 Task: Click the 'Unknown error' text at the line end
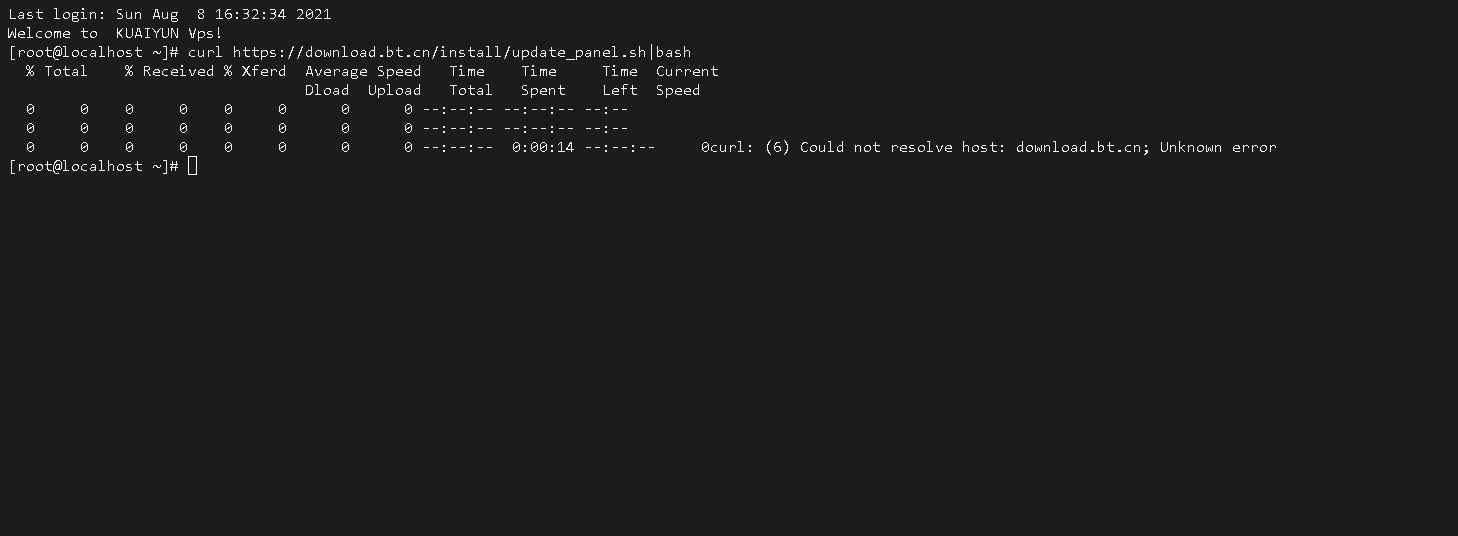click(x=1218, y=147)
